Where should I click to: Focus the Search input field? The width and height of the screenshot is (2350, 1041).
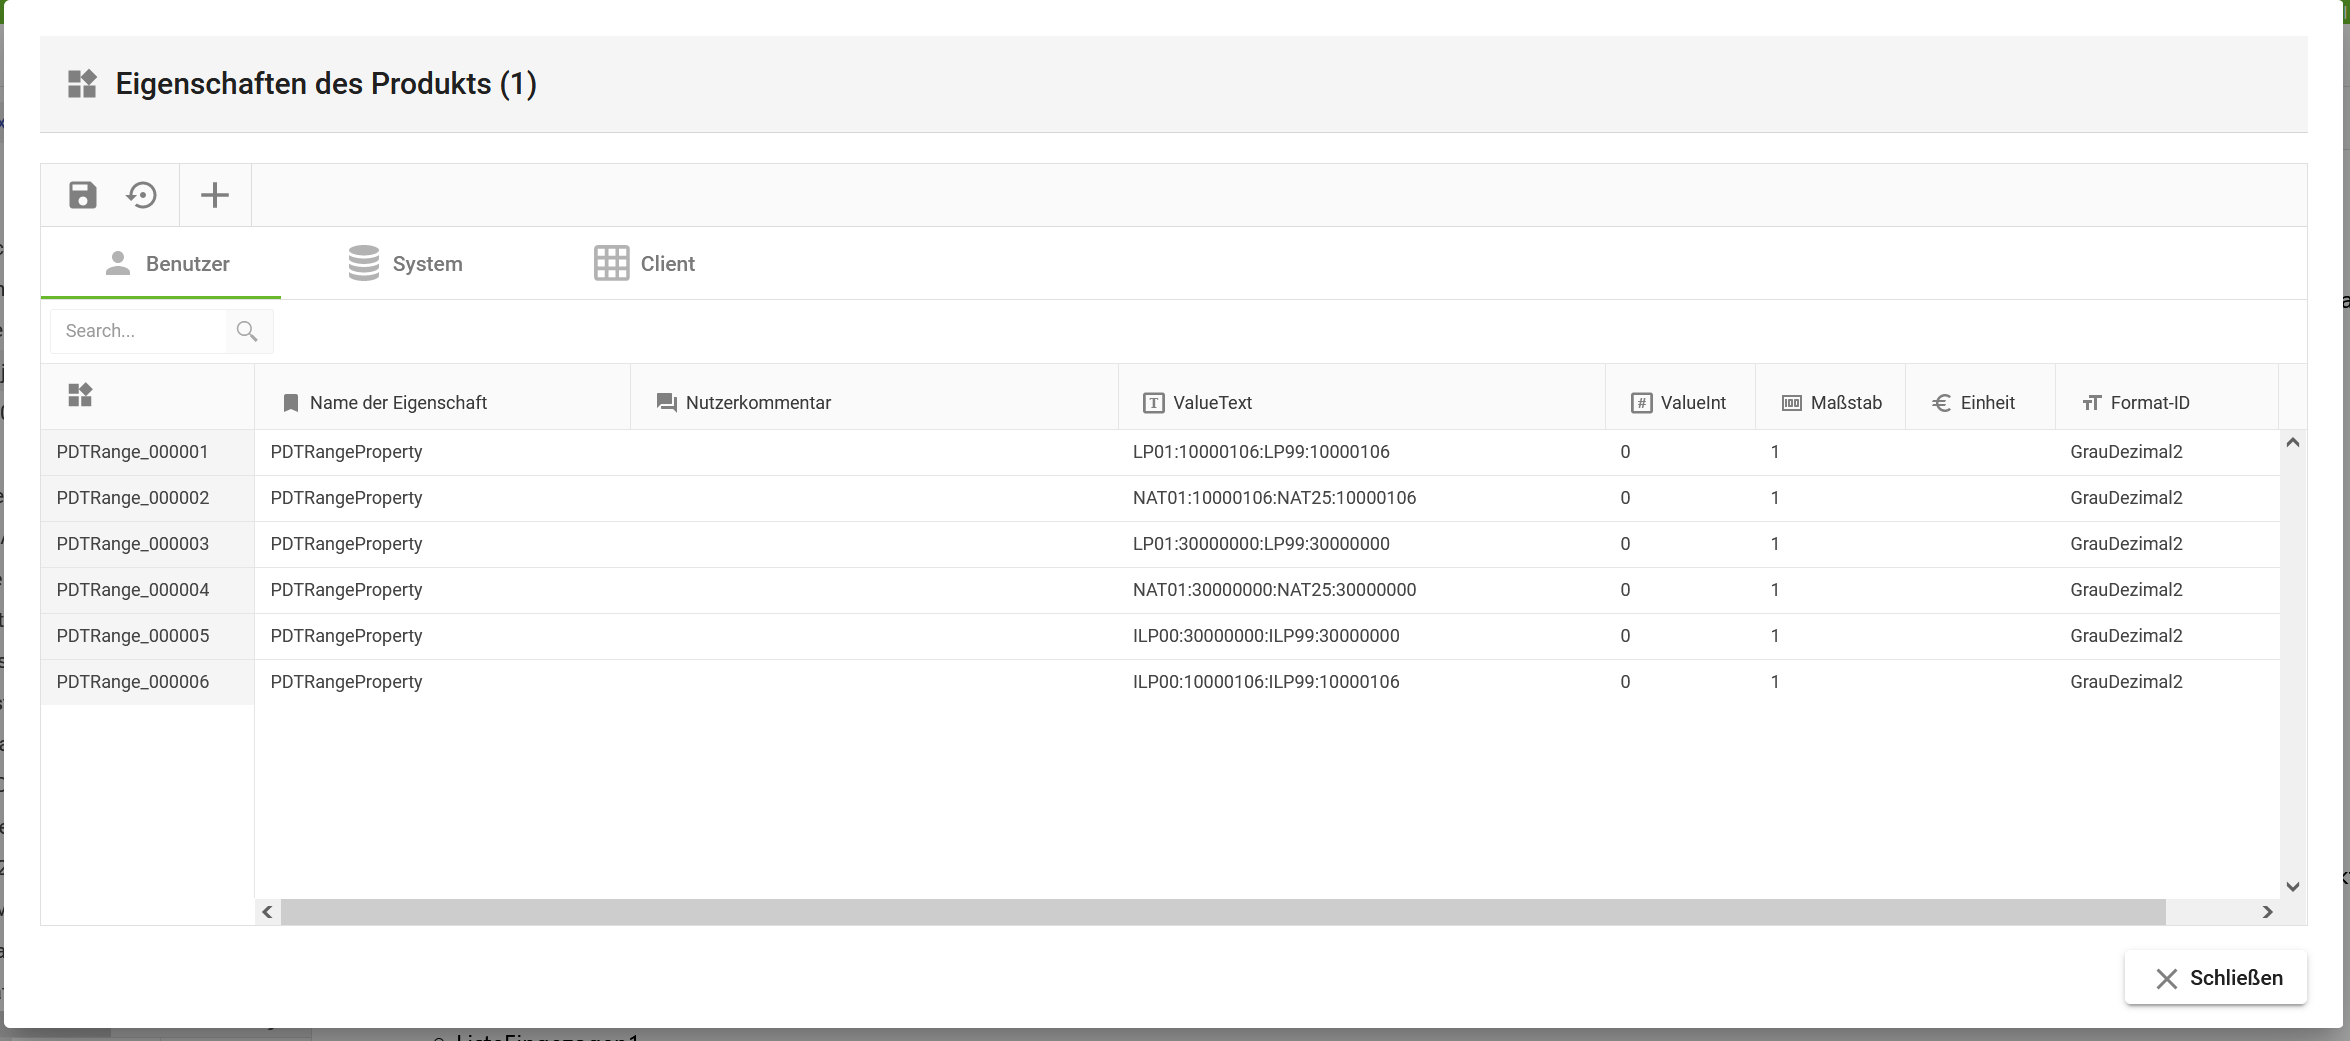click(140, 331)
